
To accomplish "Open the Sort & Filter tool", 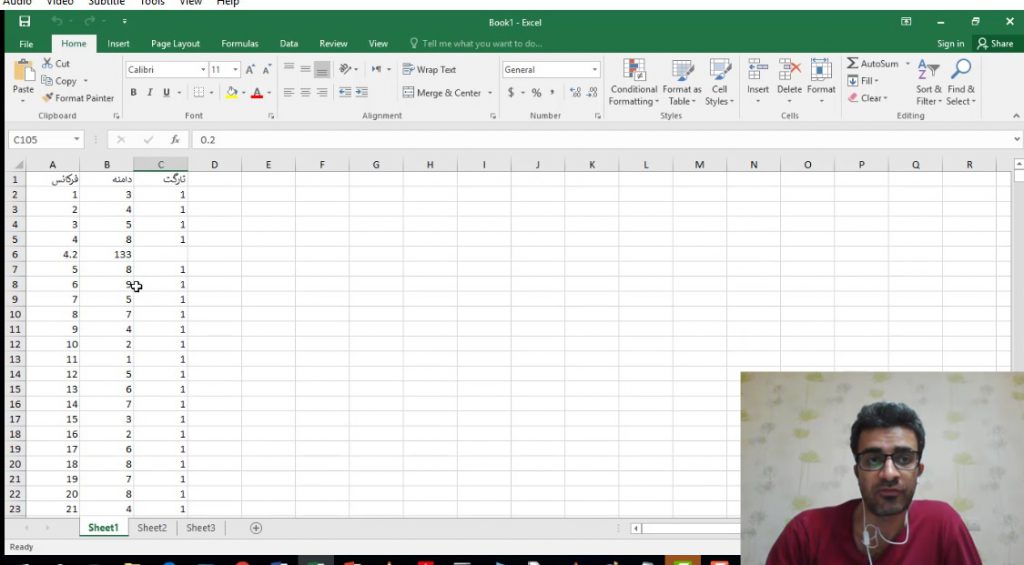I will 929,70.
